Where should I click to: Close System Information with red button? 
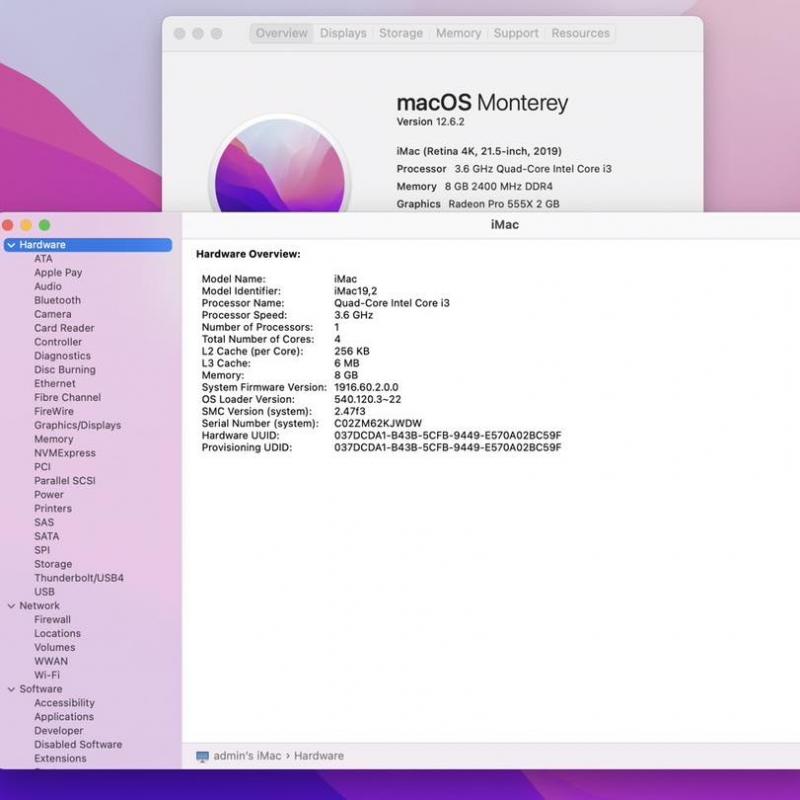point(8,225)
